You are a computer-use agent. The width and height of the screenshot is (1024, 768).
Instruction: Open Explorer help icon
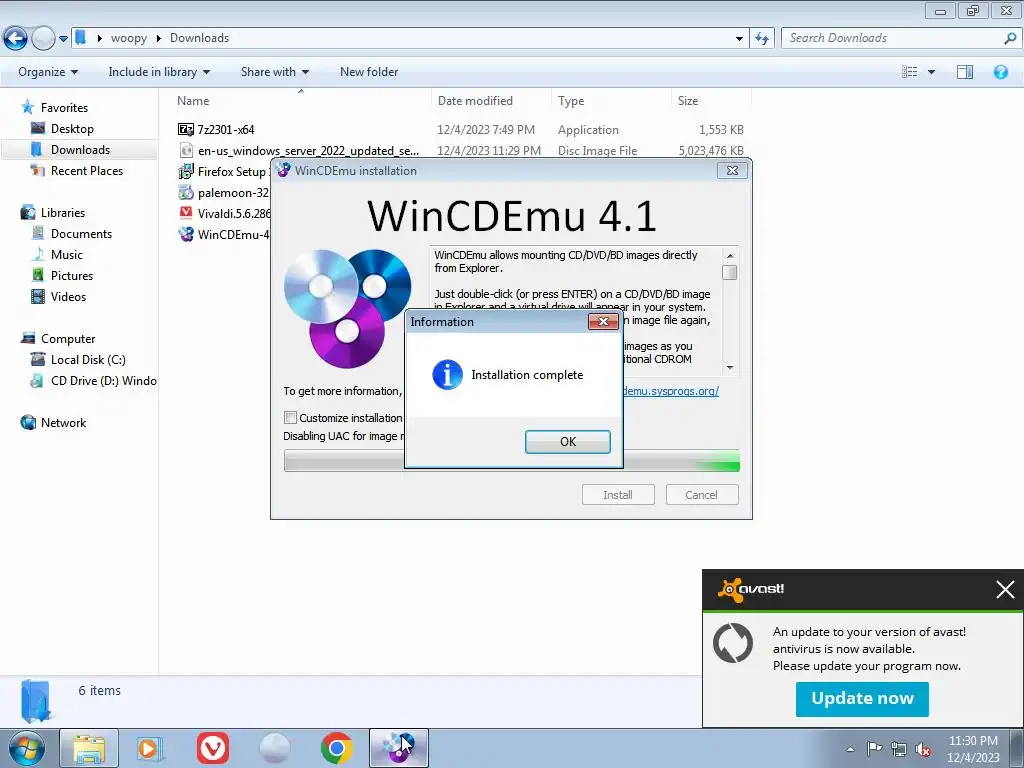pos(1000,72)
